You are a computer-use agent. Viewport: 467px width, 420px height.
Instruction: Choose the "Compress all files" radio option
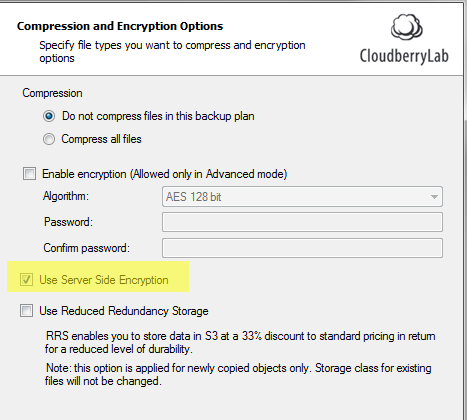pyautogui.click(x=49, y=139)
